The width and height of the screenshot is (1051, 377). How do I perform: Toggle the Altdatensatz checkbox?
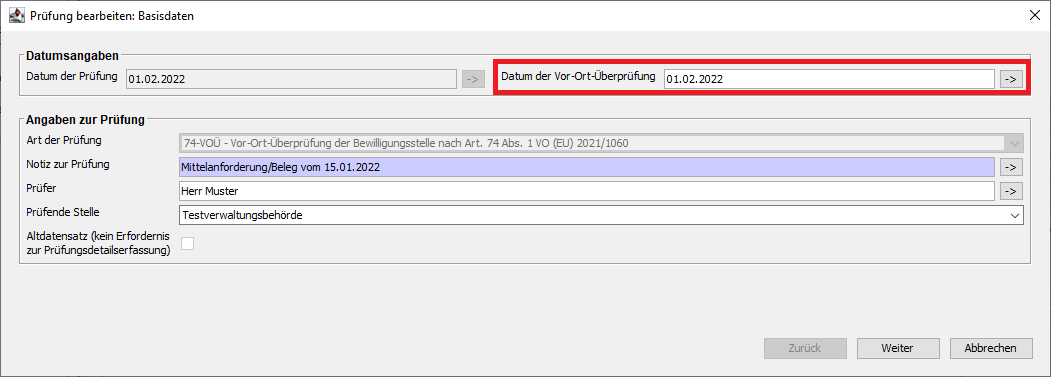tap(188, 244)
